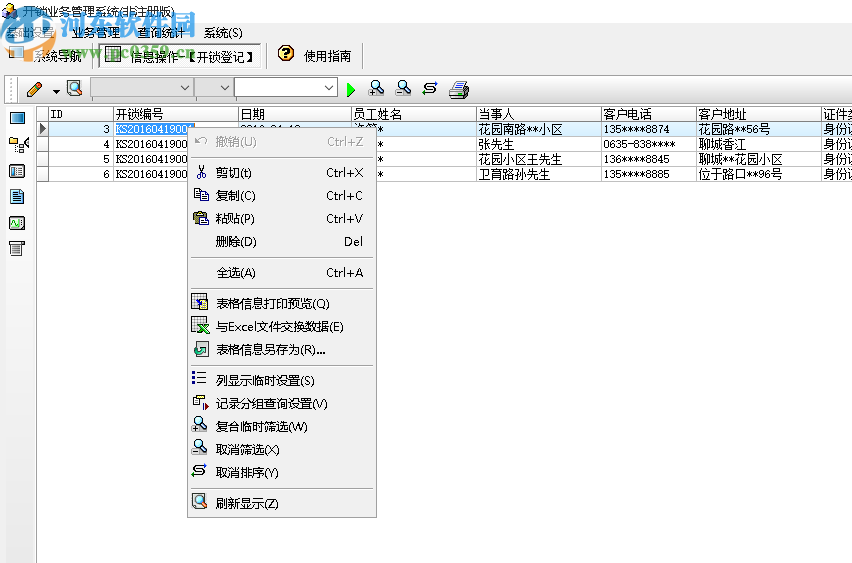Open the 查询统计 menu
This screenshot has width=852, height=563.
tap(161, 33)
